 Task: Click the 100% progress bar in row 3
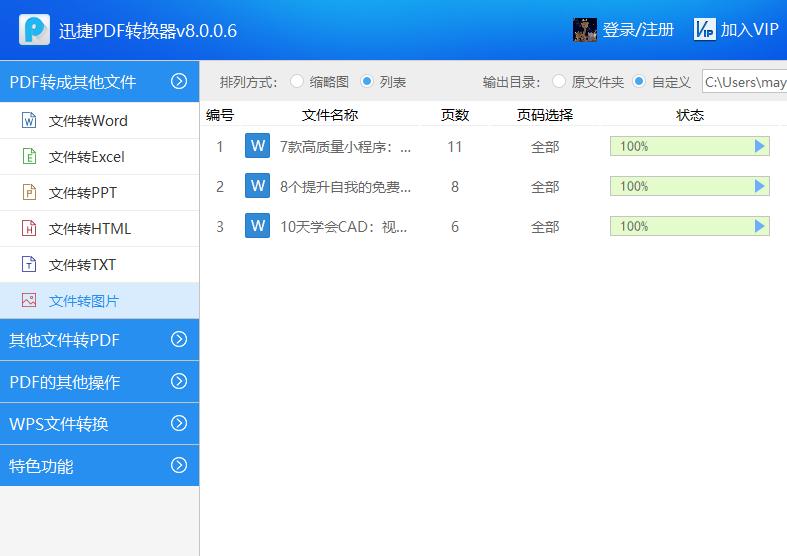point(690,226)
